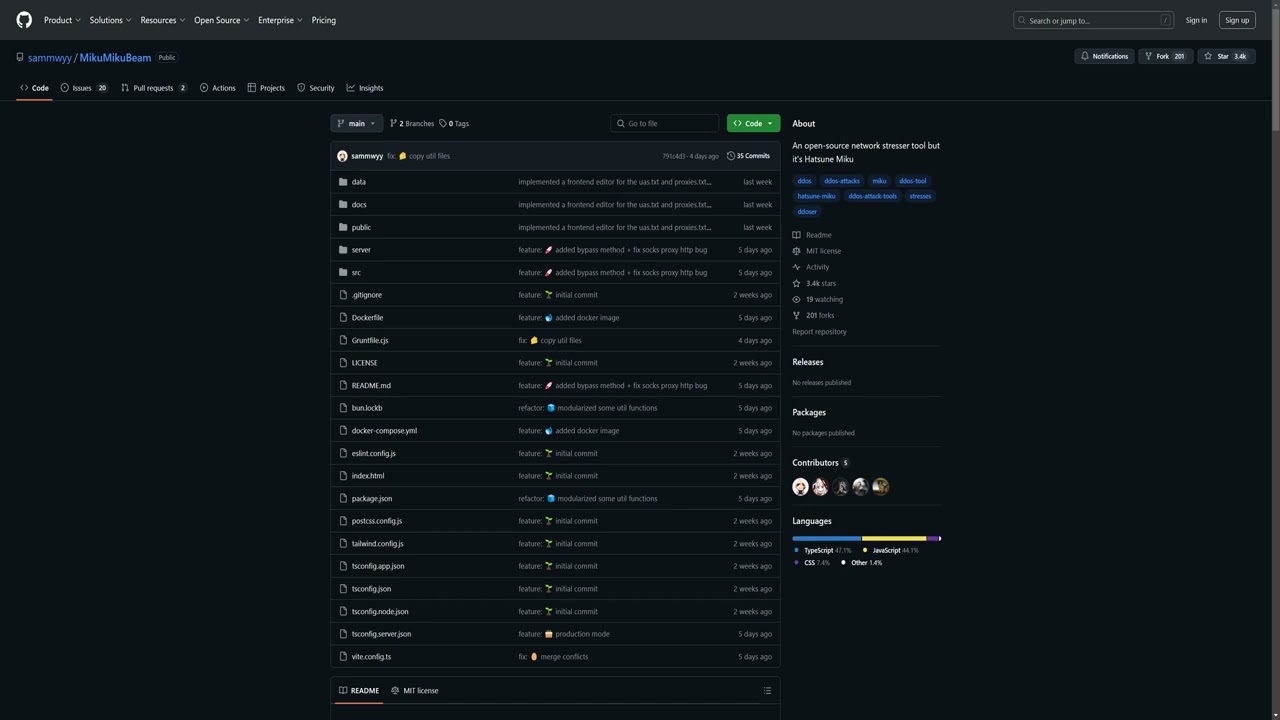The height and width of the screenshot is (720, 1280).
Task: Click the Sign in link
Action: click(1196, 20)
